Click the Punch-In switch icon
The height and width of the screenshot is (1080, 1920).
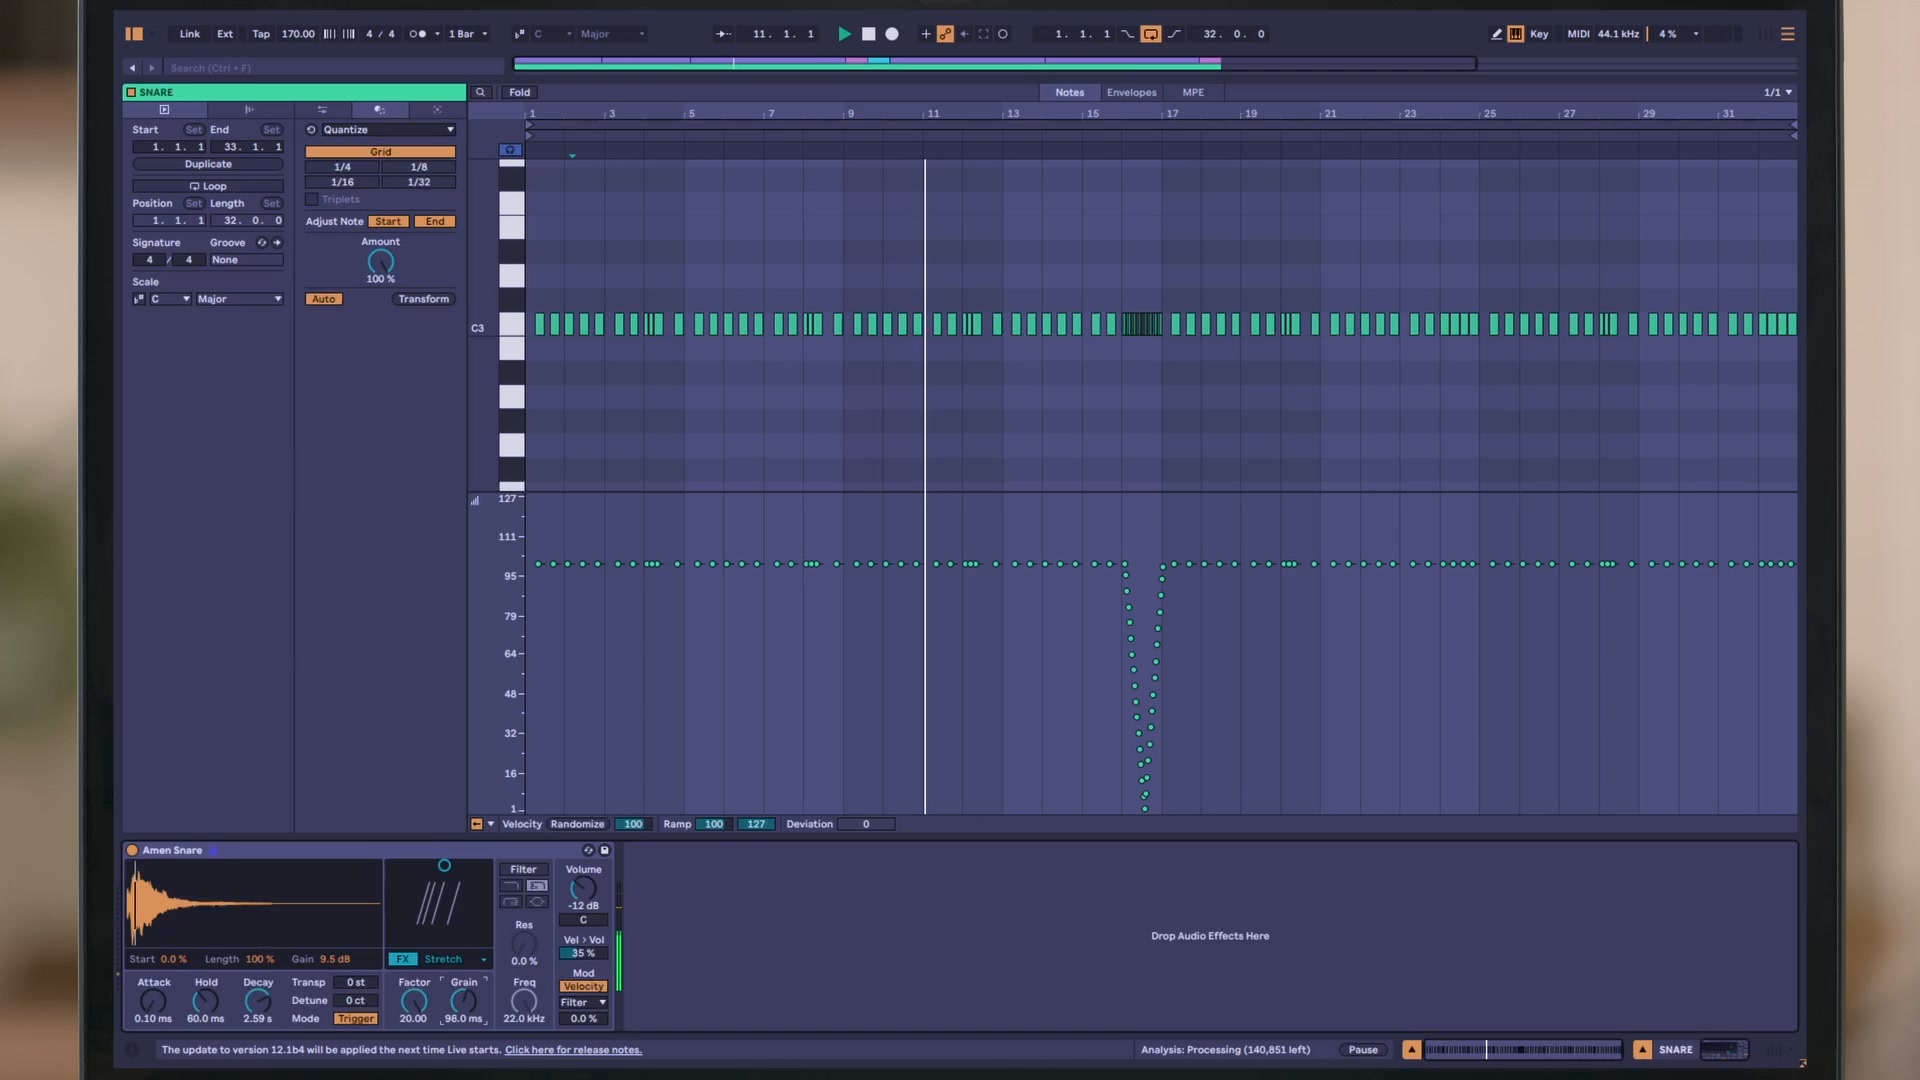[1128, 34]
